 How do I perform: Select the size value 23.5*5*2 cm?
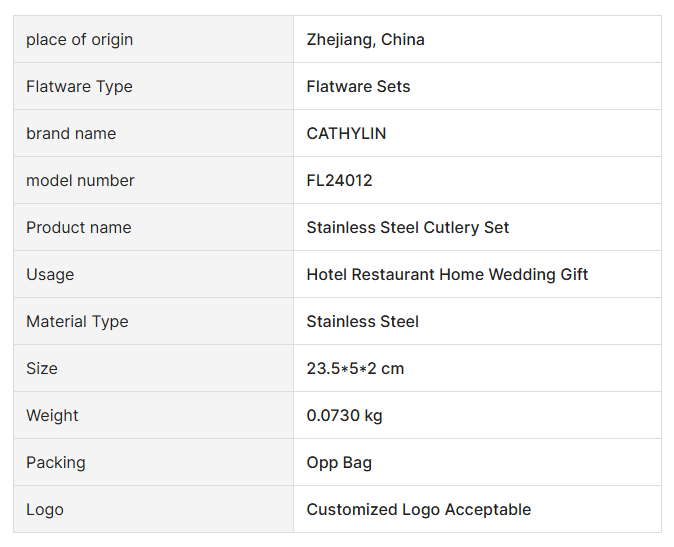click(355, 369)
